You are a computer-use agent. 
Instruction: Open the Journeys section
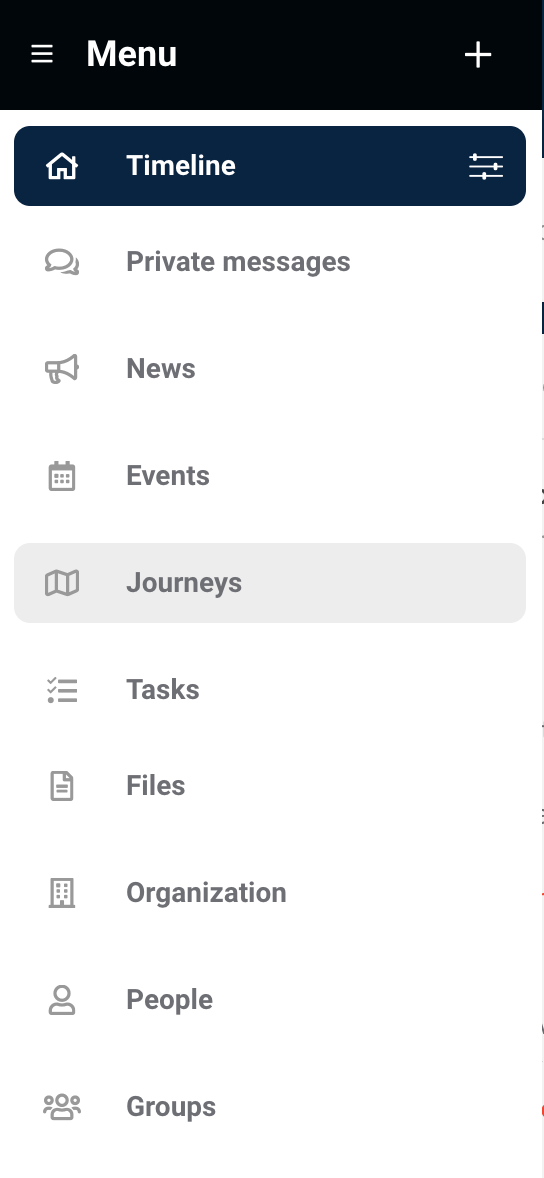coord(270,583)
